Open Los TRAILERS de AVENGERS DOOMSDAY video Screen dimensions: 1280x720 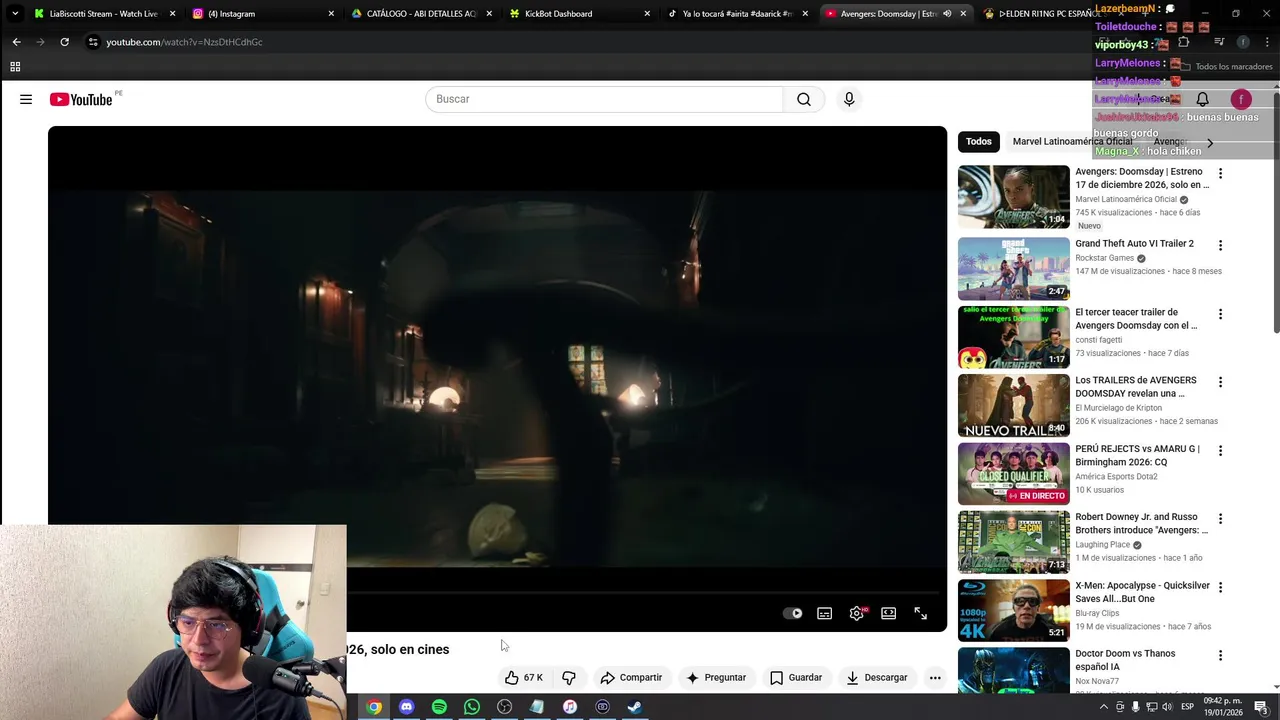click(x=1014, y=406)
